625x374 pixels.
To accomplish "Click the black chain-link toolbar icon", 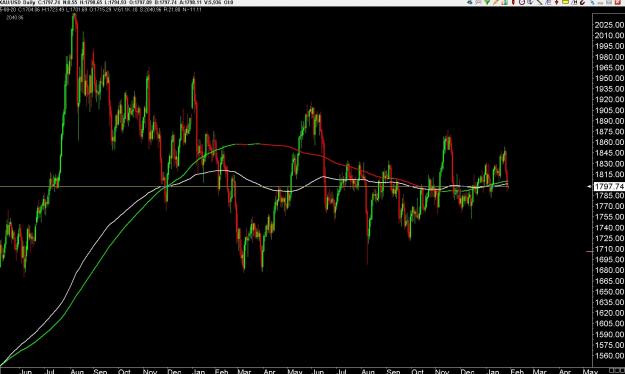I will point(582,2).
